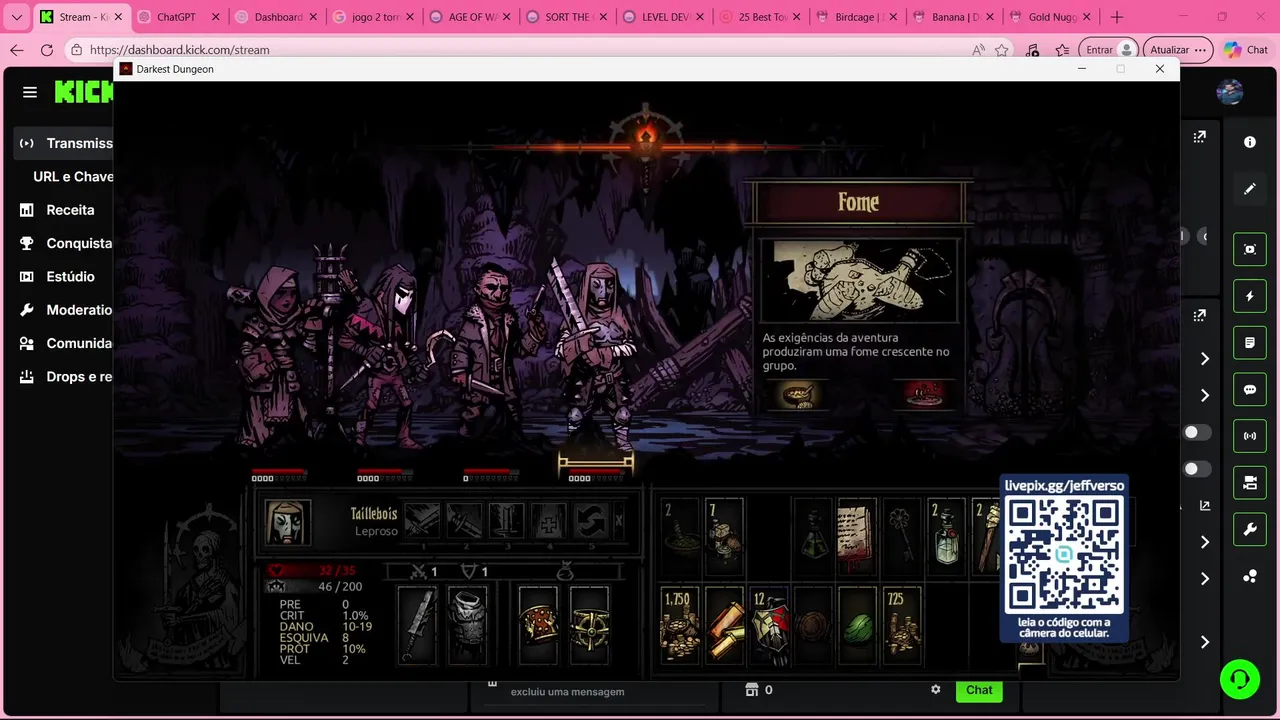Expand the chevron beside the three-dots icon
The image size is (1280, 720).
(1205, 579)
